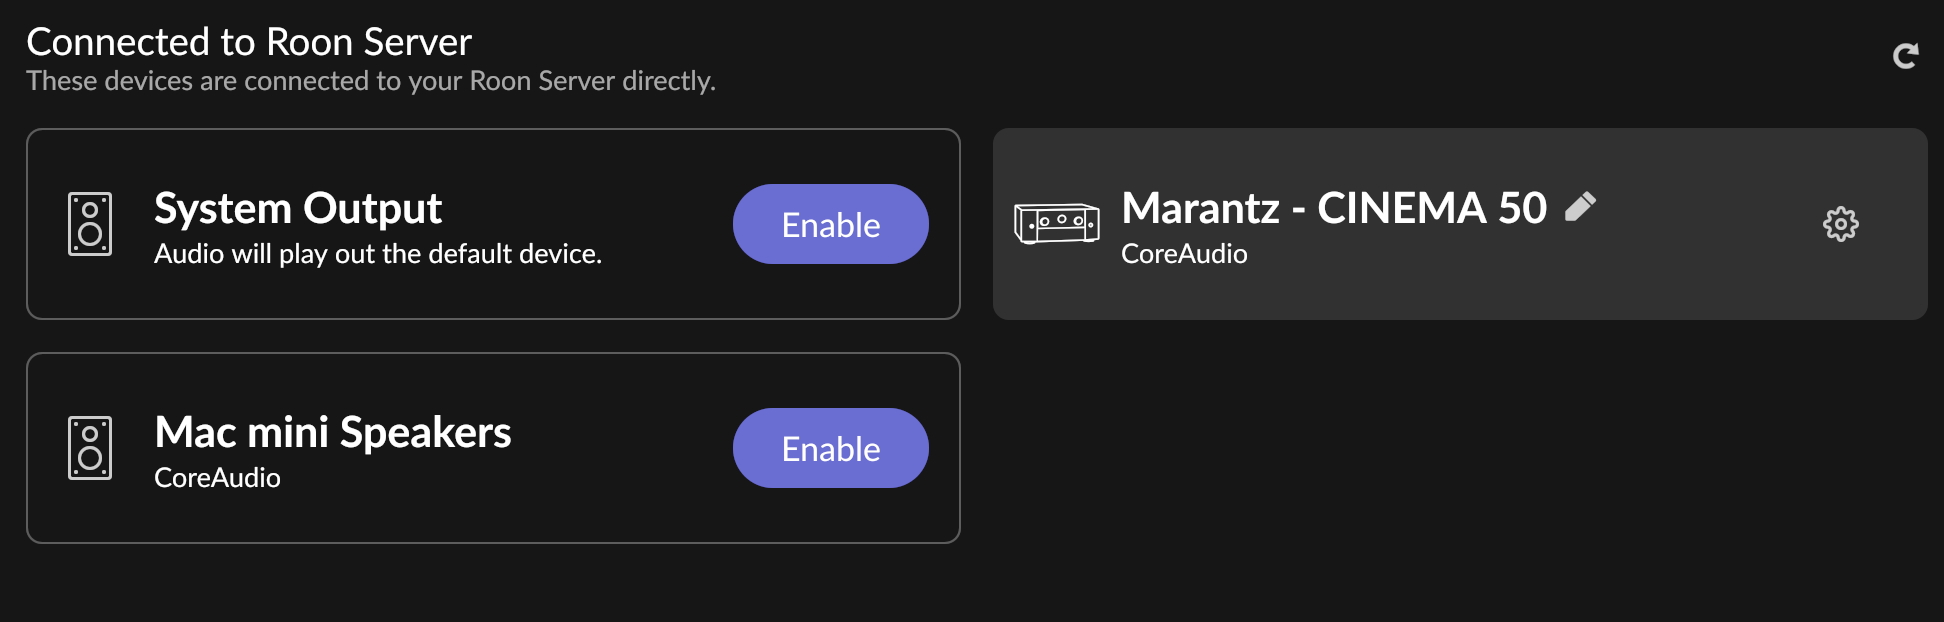Viewport: 1944px width, 622px height.
Task: Select the System Output device card
Action: click(493, 224)
